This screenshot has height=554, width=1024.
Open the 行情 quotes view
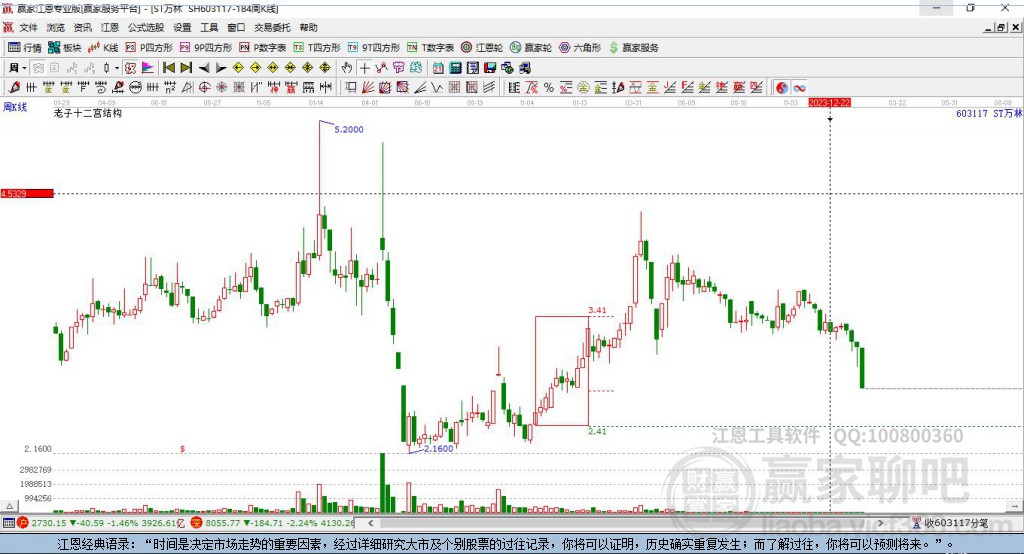point(24,48)
